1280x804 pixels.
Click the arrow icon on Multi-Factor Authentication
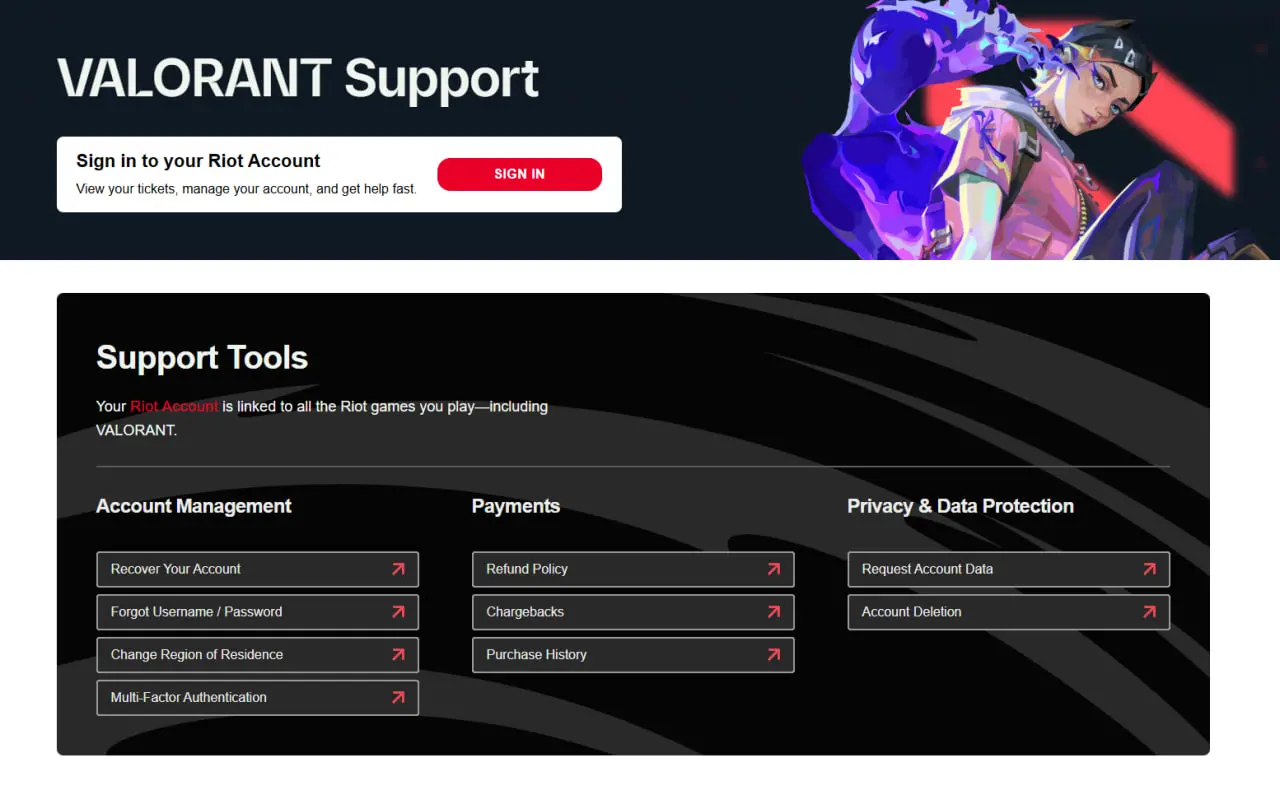pos(398,698)
